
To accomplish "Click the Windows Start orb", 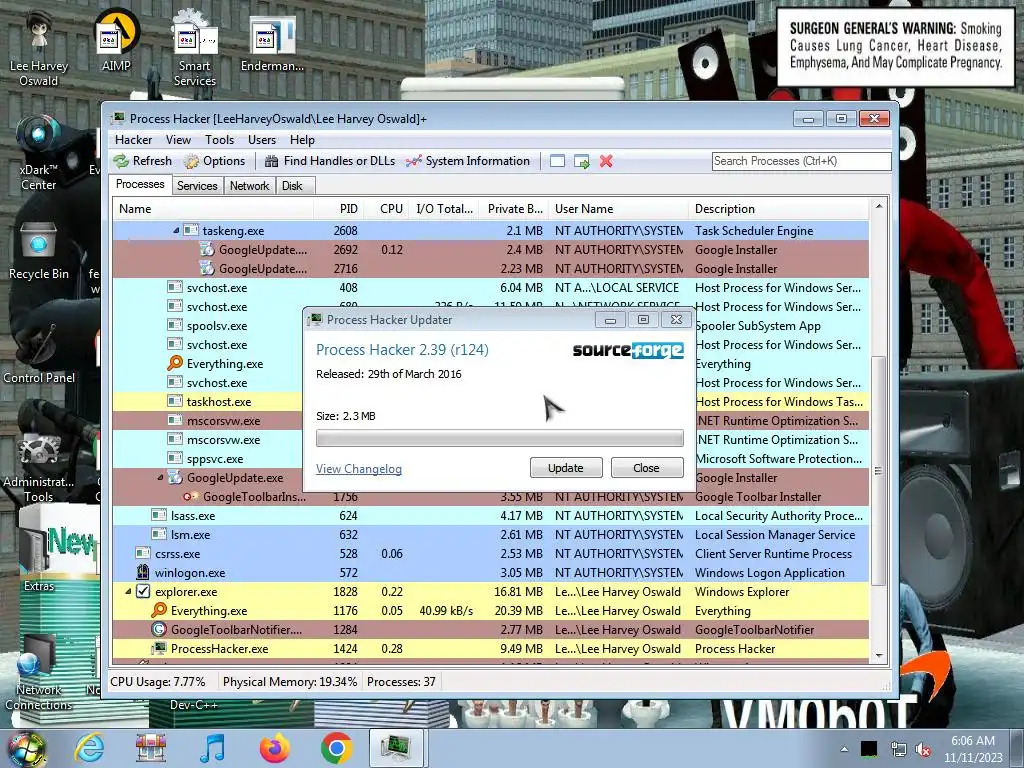I will [x=26, y=750].
